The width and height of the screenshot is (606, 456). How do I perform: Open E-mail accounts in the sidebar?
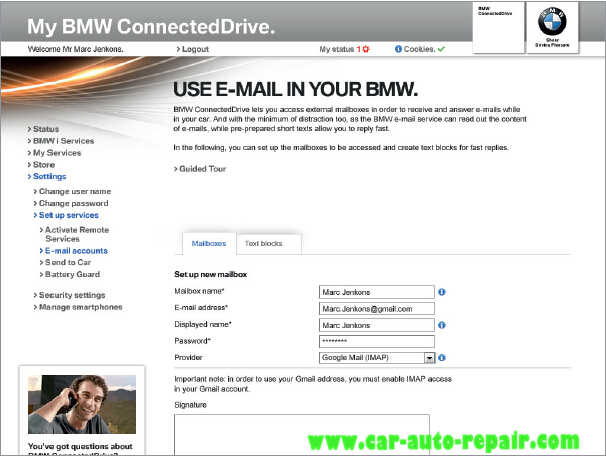coord(74,251)
